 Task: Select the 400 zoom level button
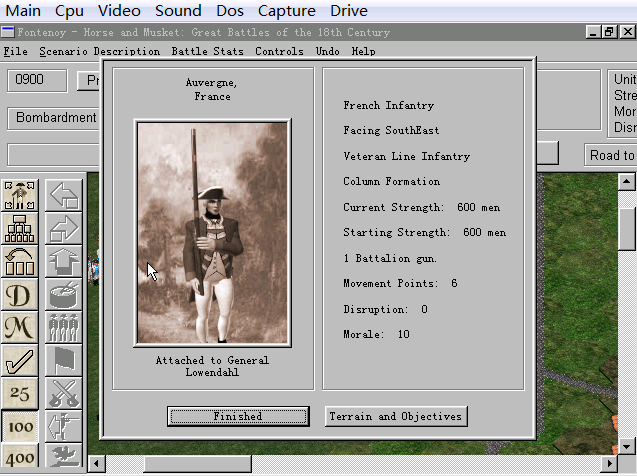pos(20,457)
